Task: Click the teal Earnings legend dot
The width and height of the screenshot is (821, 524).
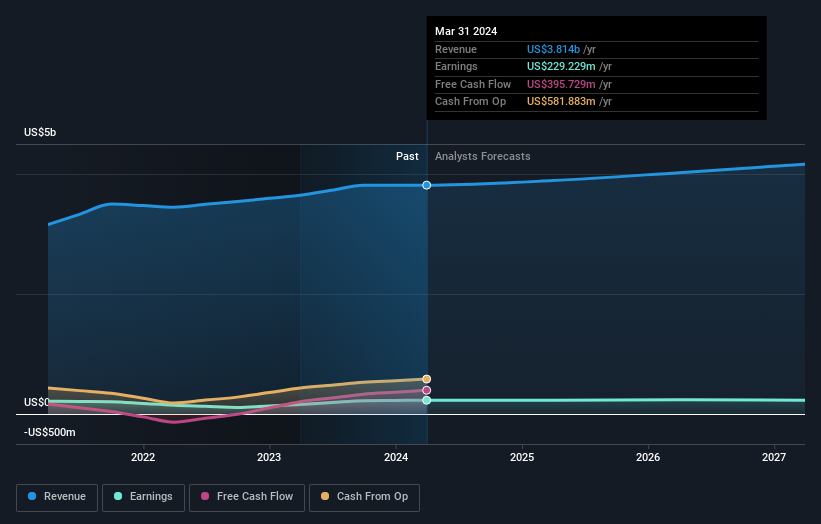Action: pos(118,496)
